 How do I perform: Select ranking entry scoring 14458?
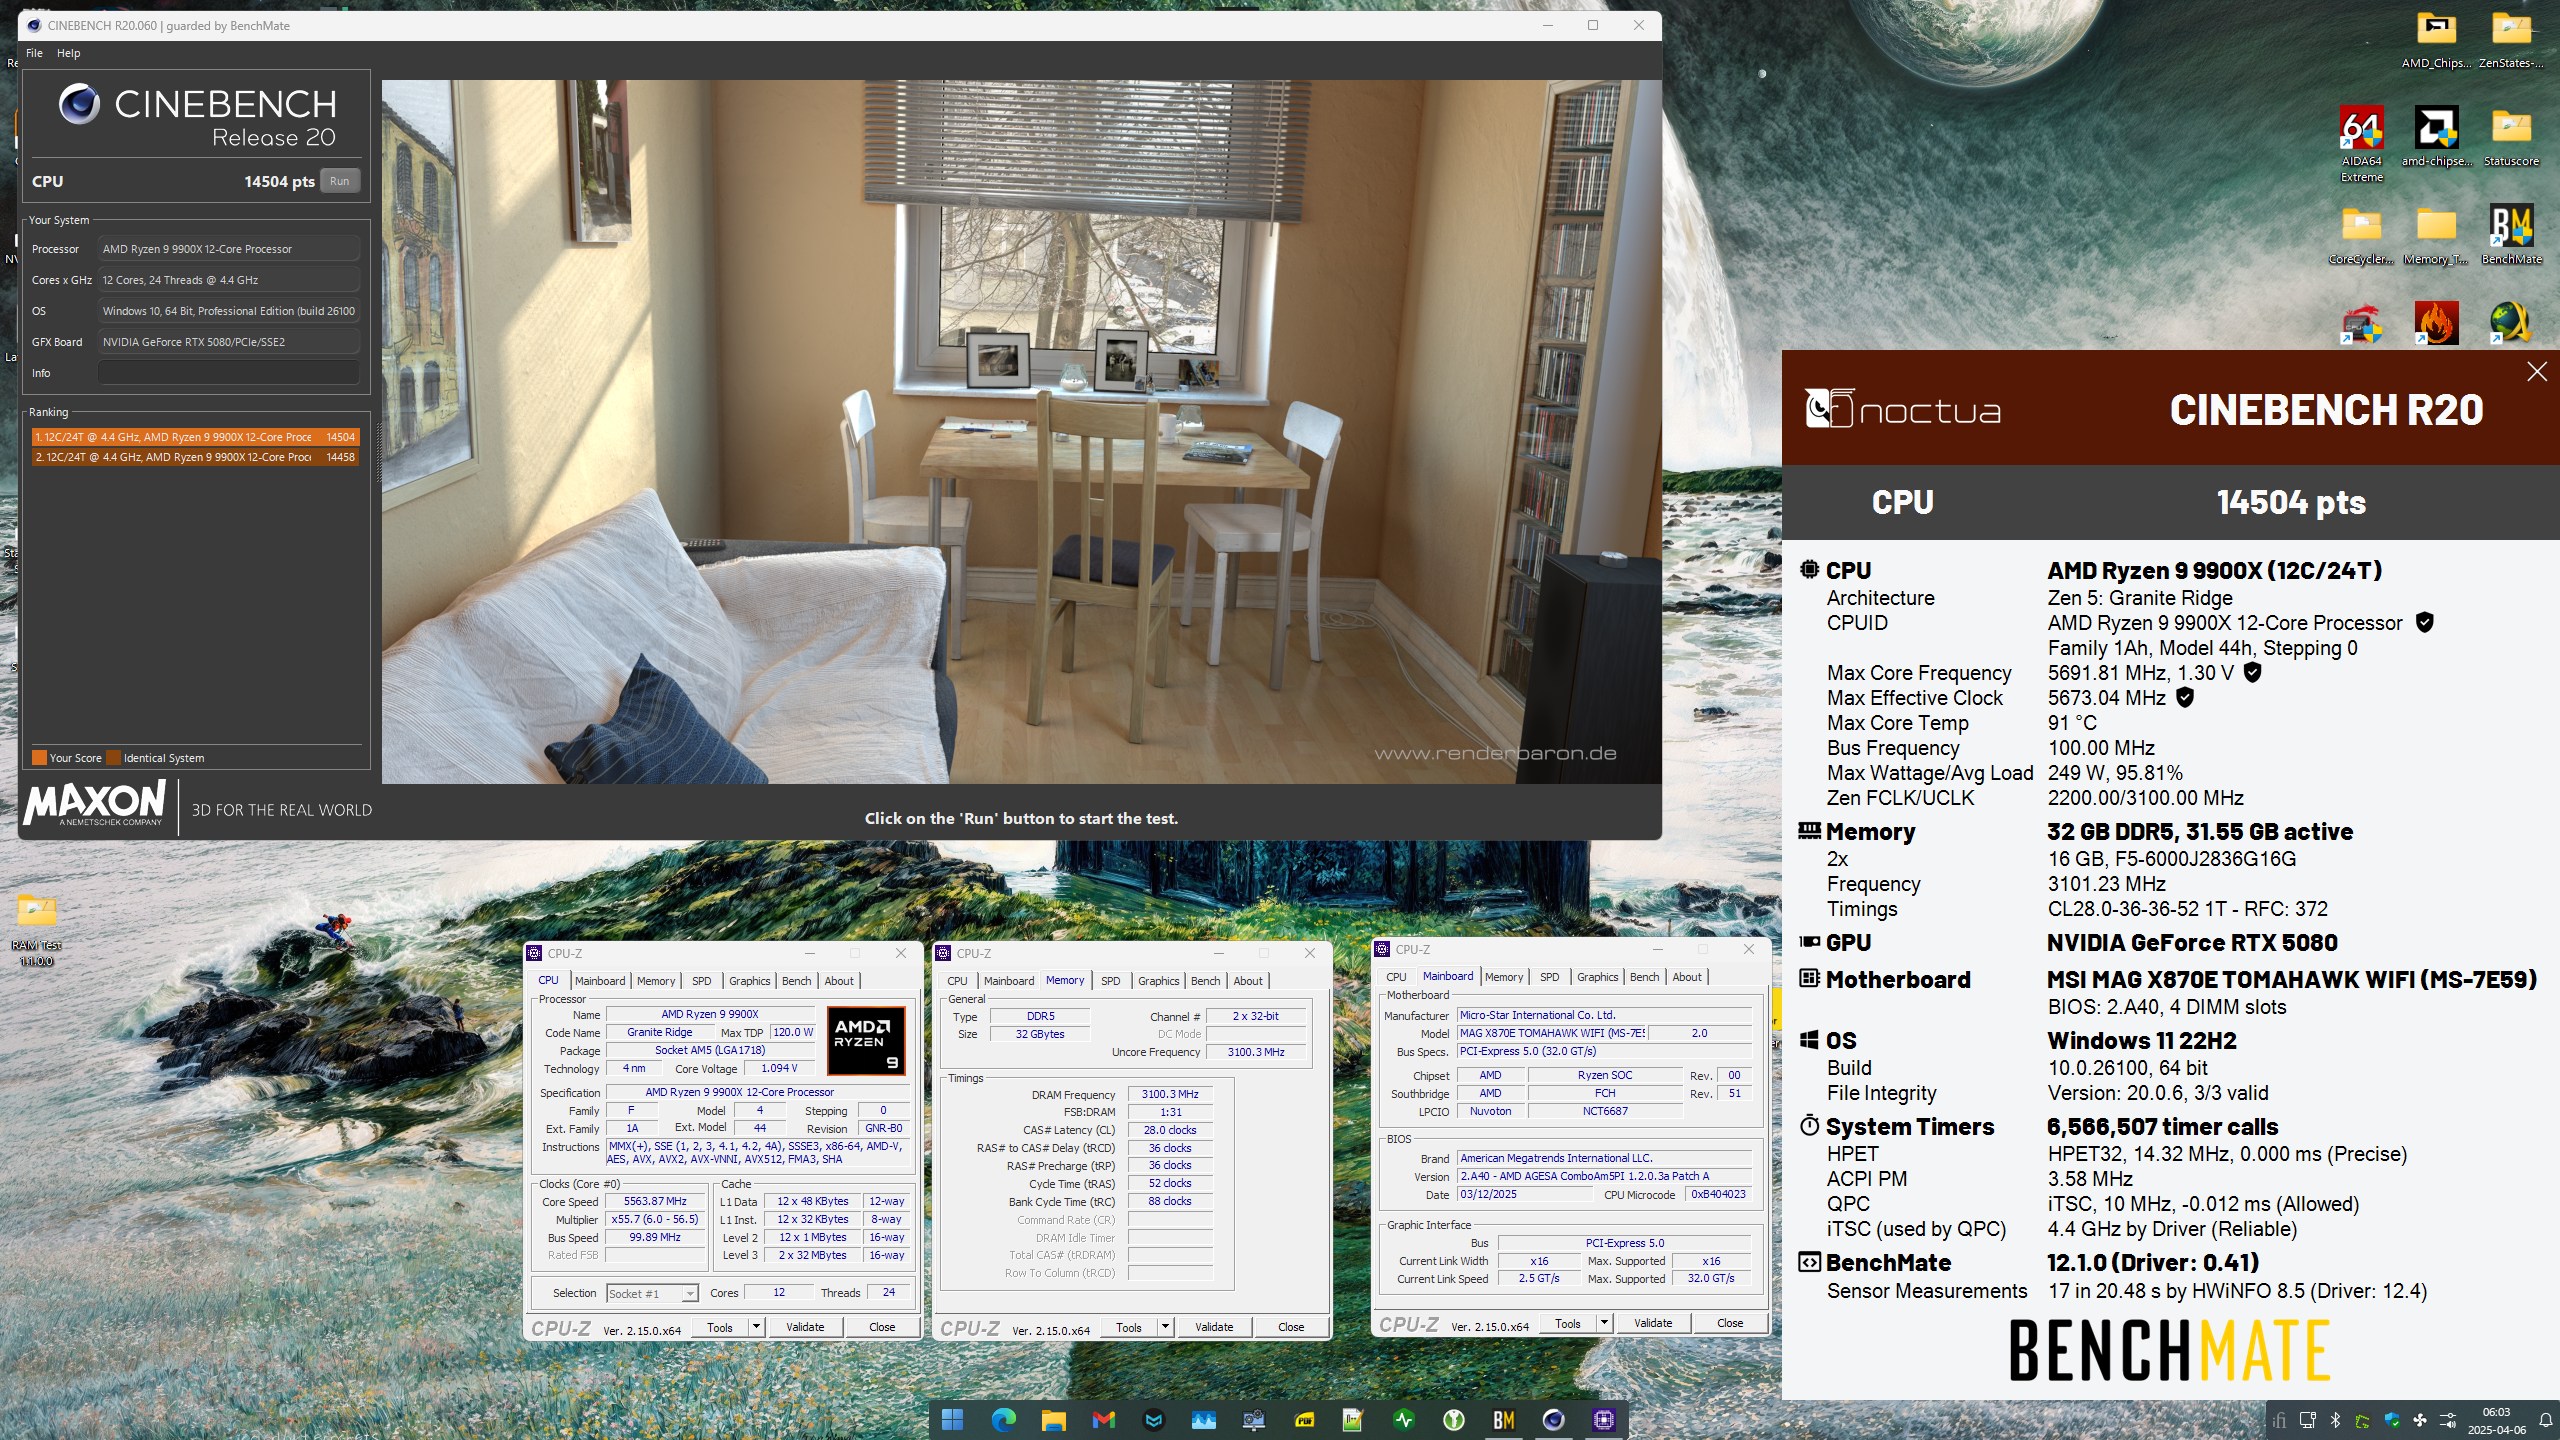coord(195,457)
